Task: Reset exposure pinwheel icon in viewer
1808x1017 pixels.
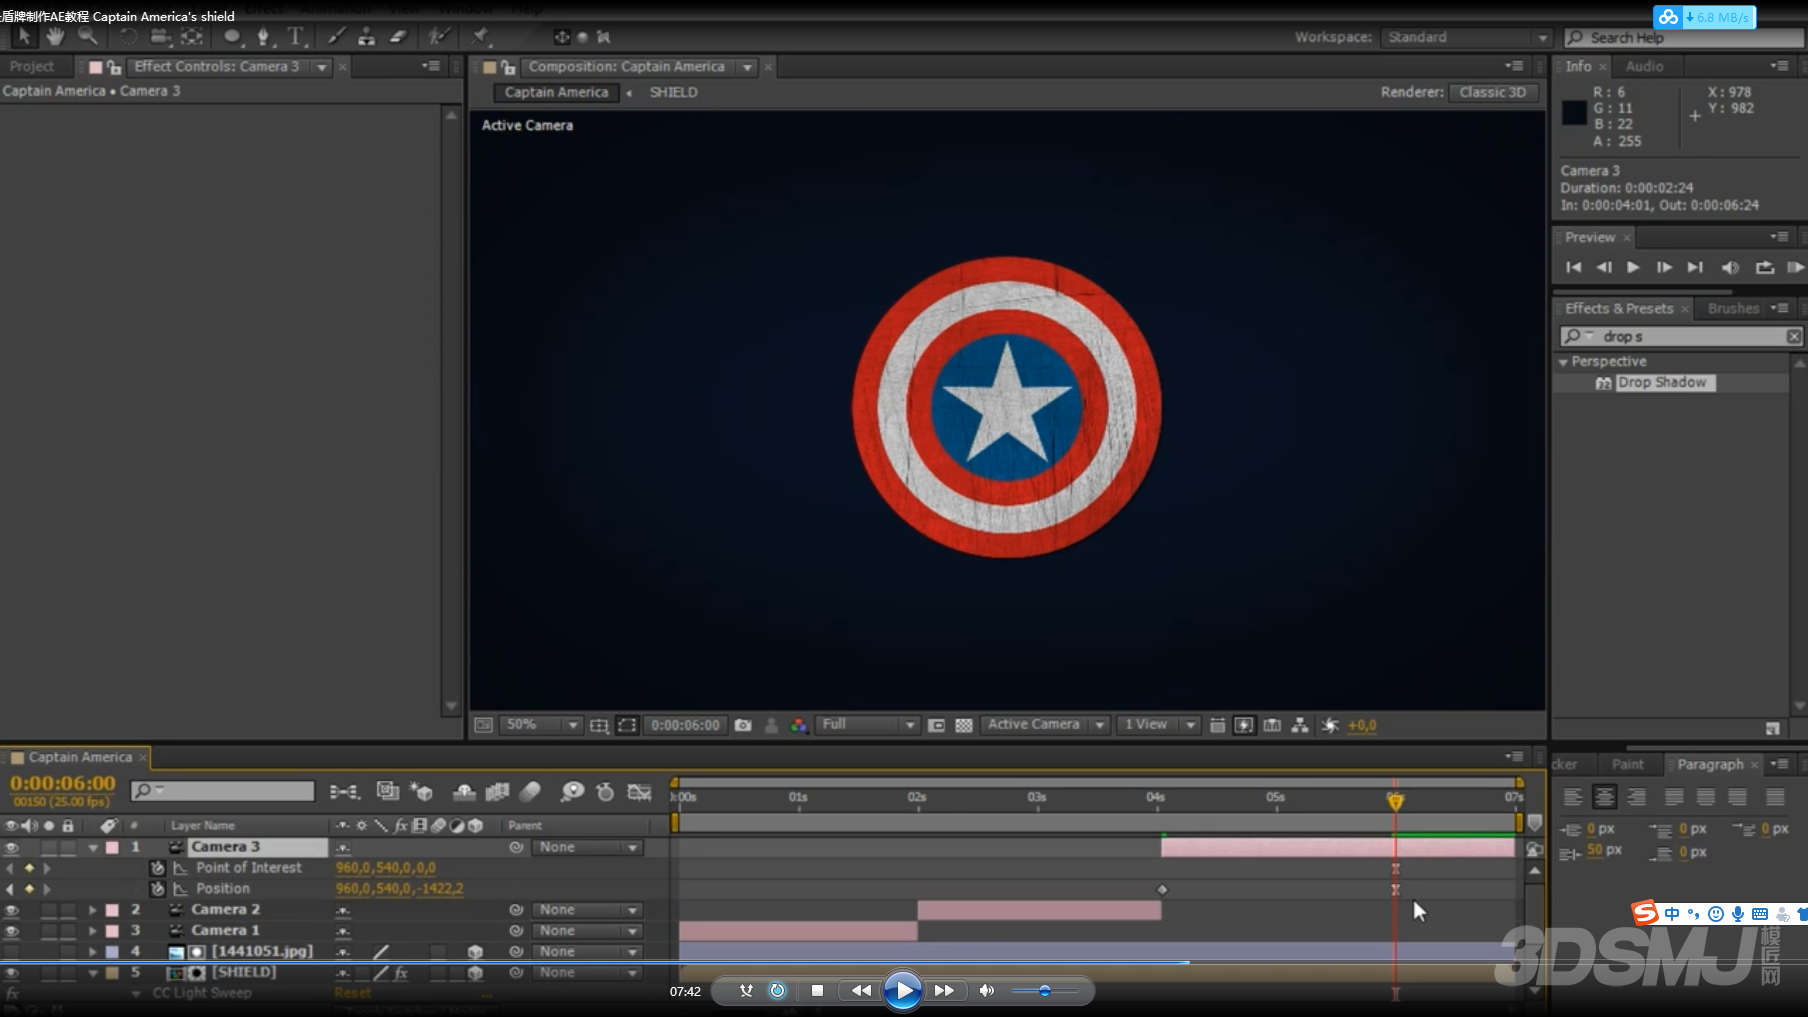Action: pos(1329,725)
